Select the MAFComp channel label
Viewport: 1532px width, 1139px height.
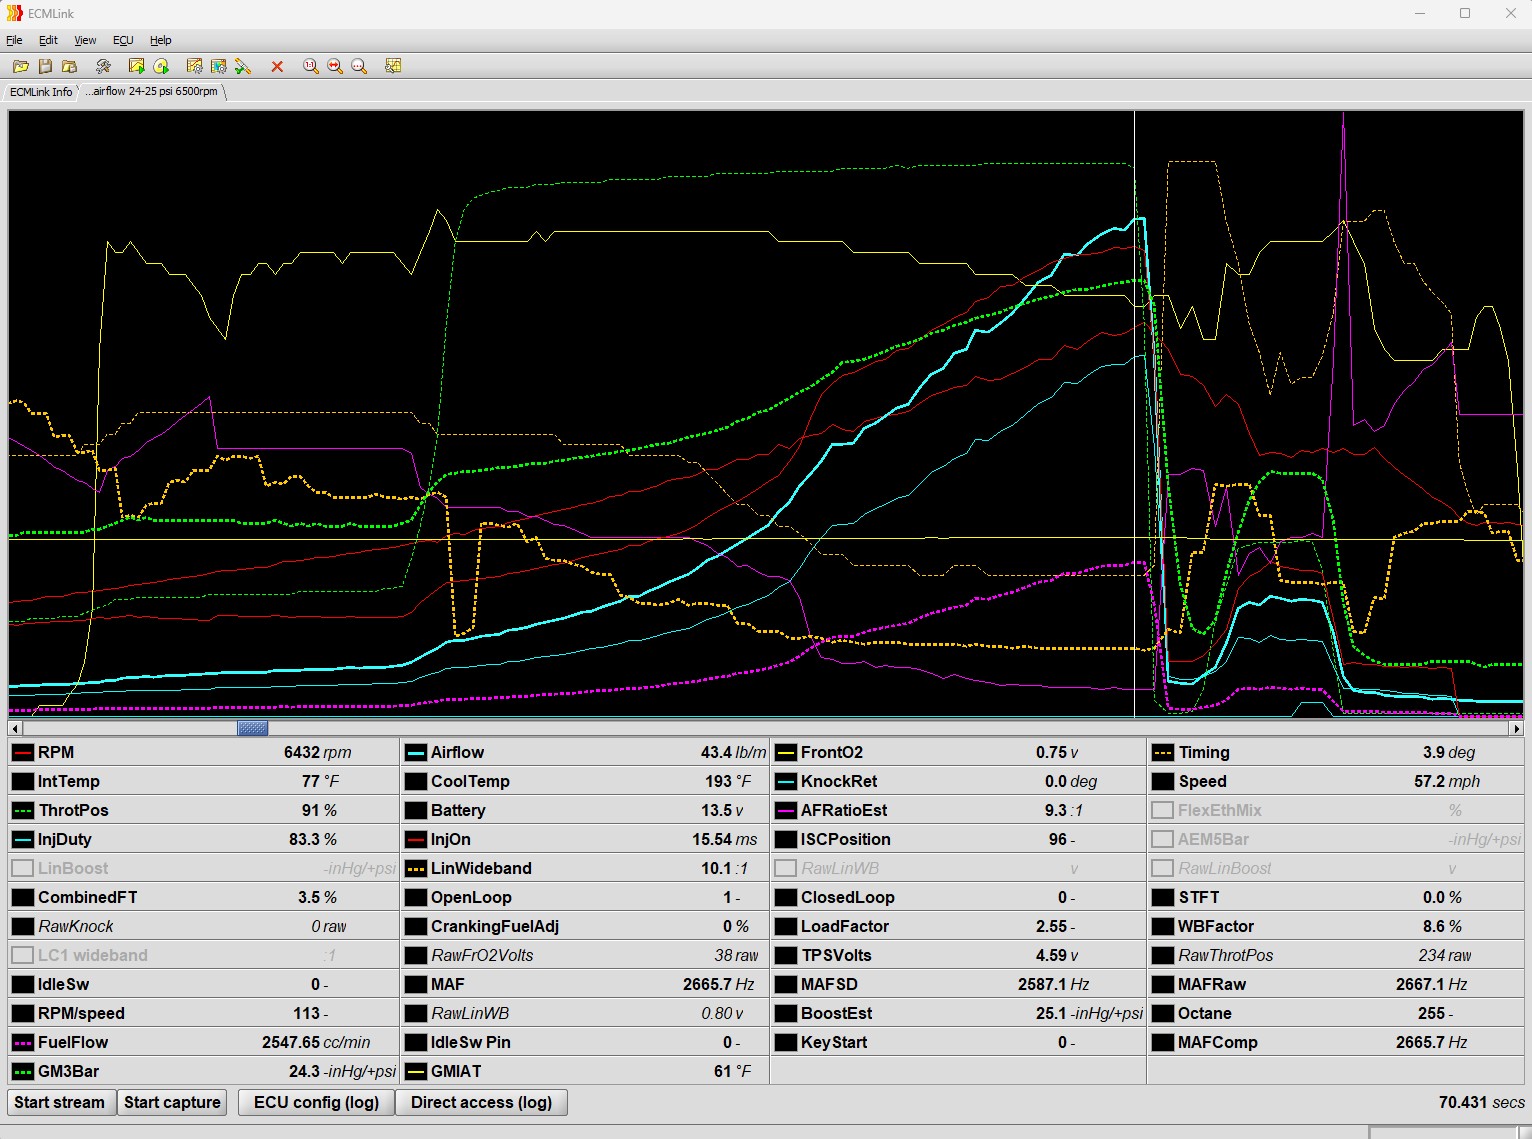click(x=1217, y=1042)
